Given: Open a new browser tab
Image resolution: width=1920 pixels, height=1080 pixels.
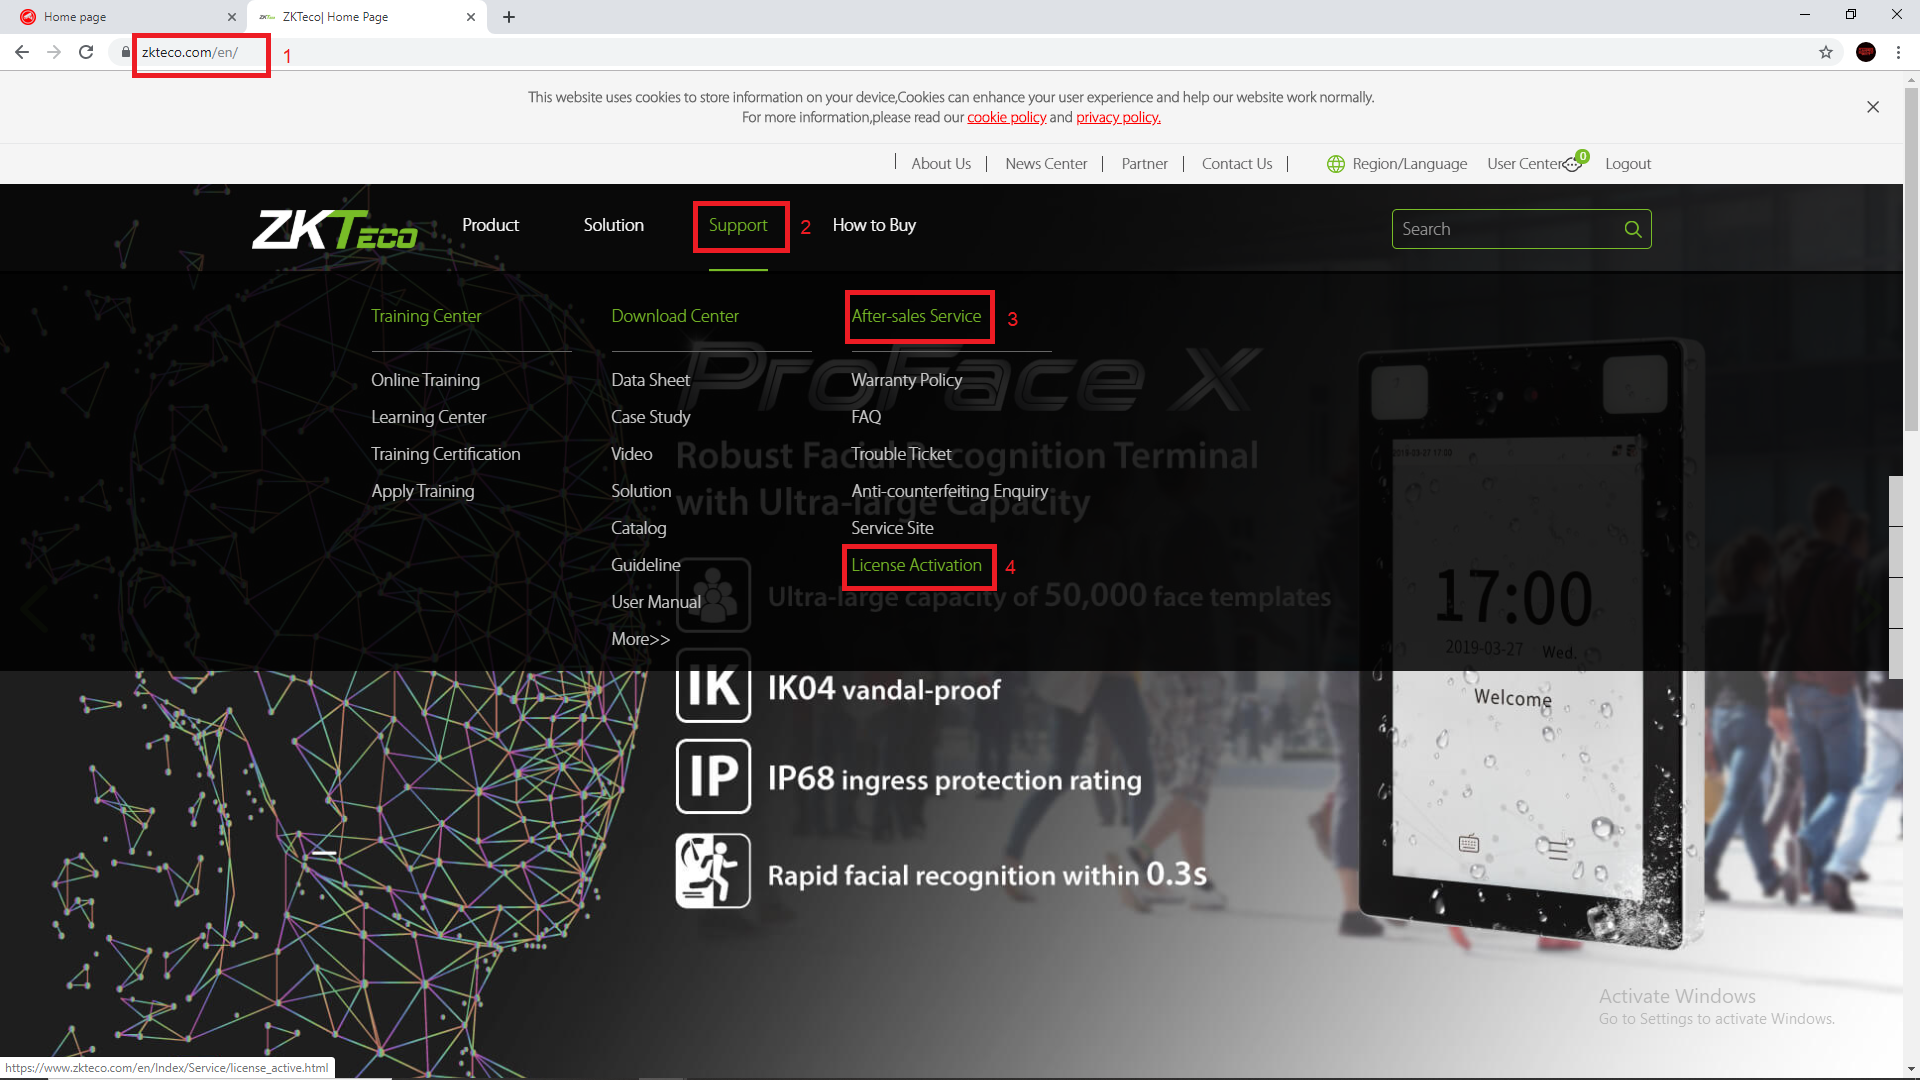Looking at the screenshot, I should coord(509,17).
